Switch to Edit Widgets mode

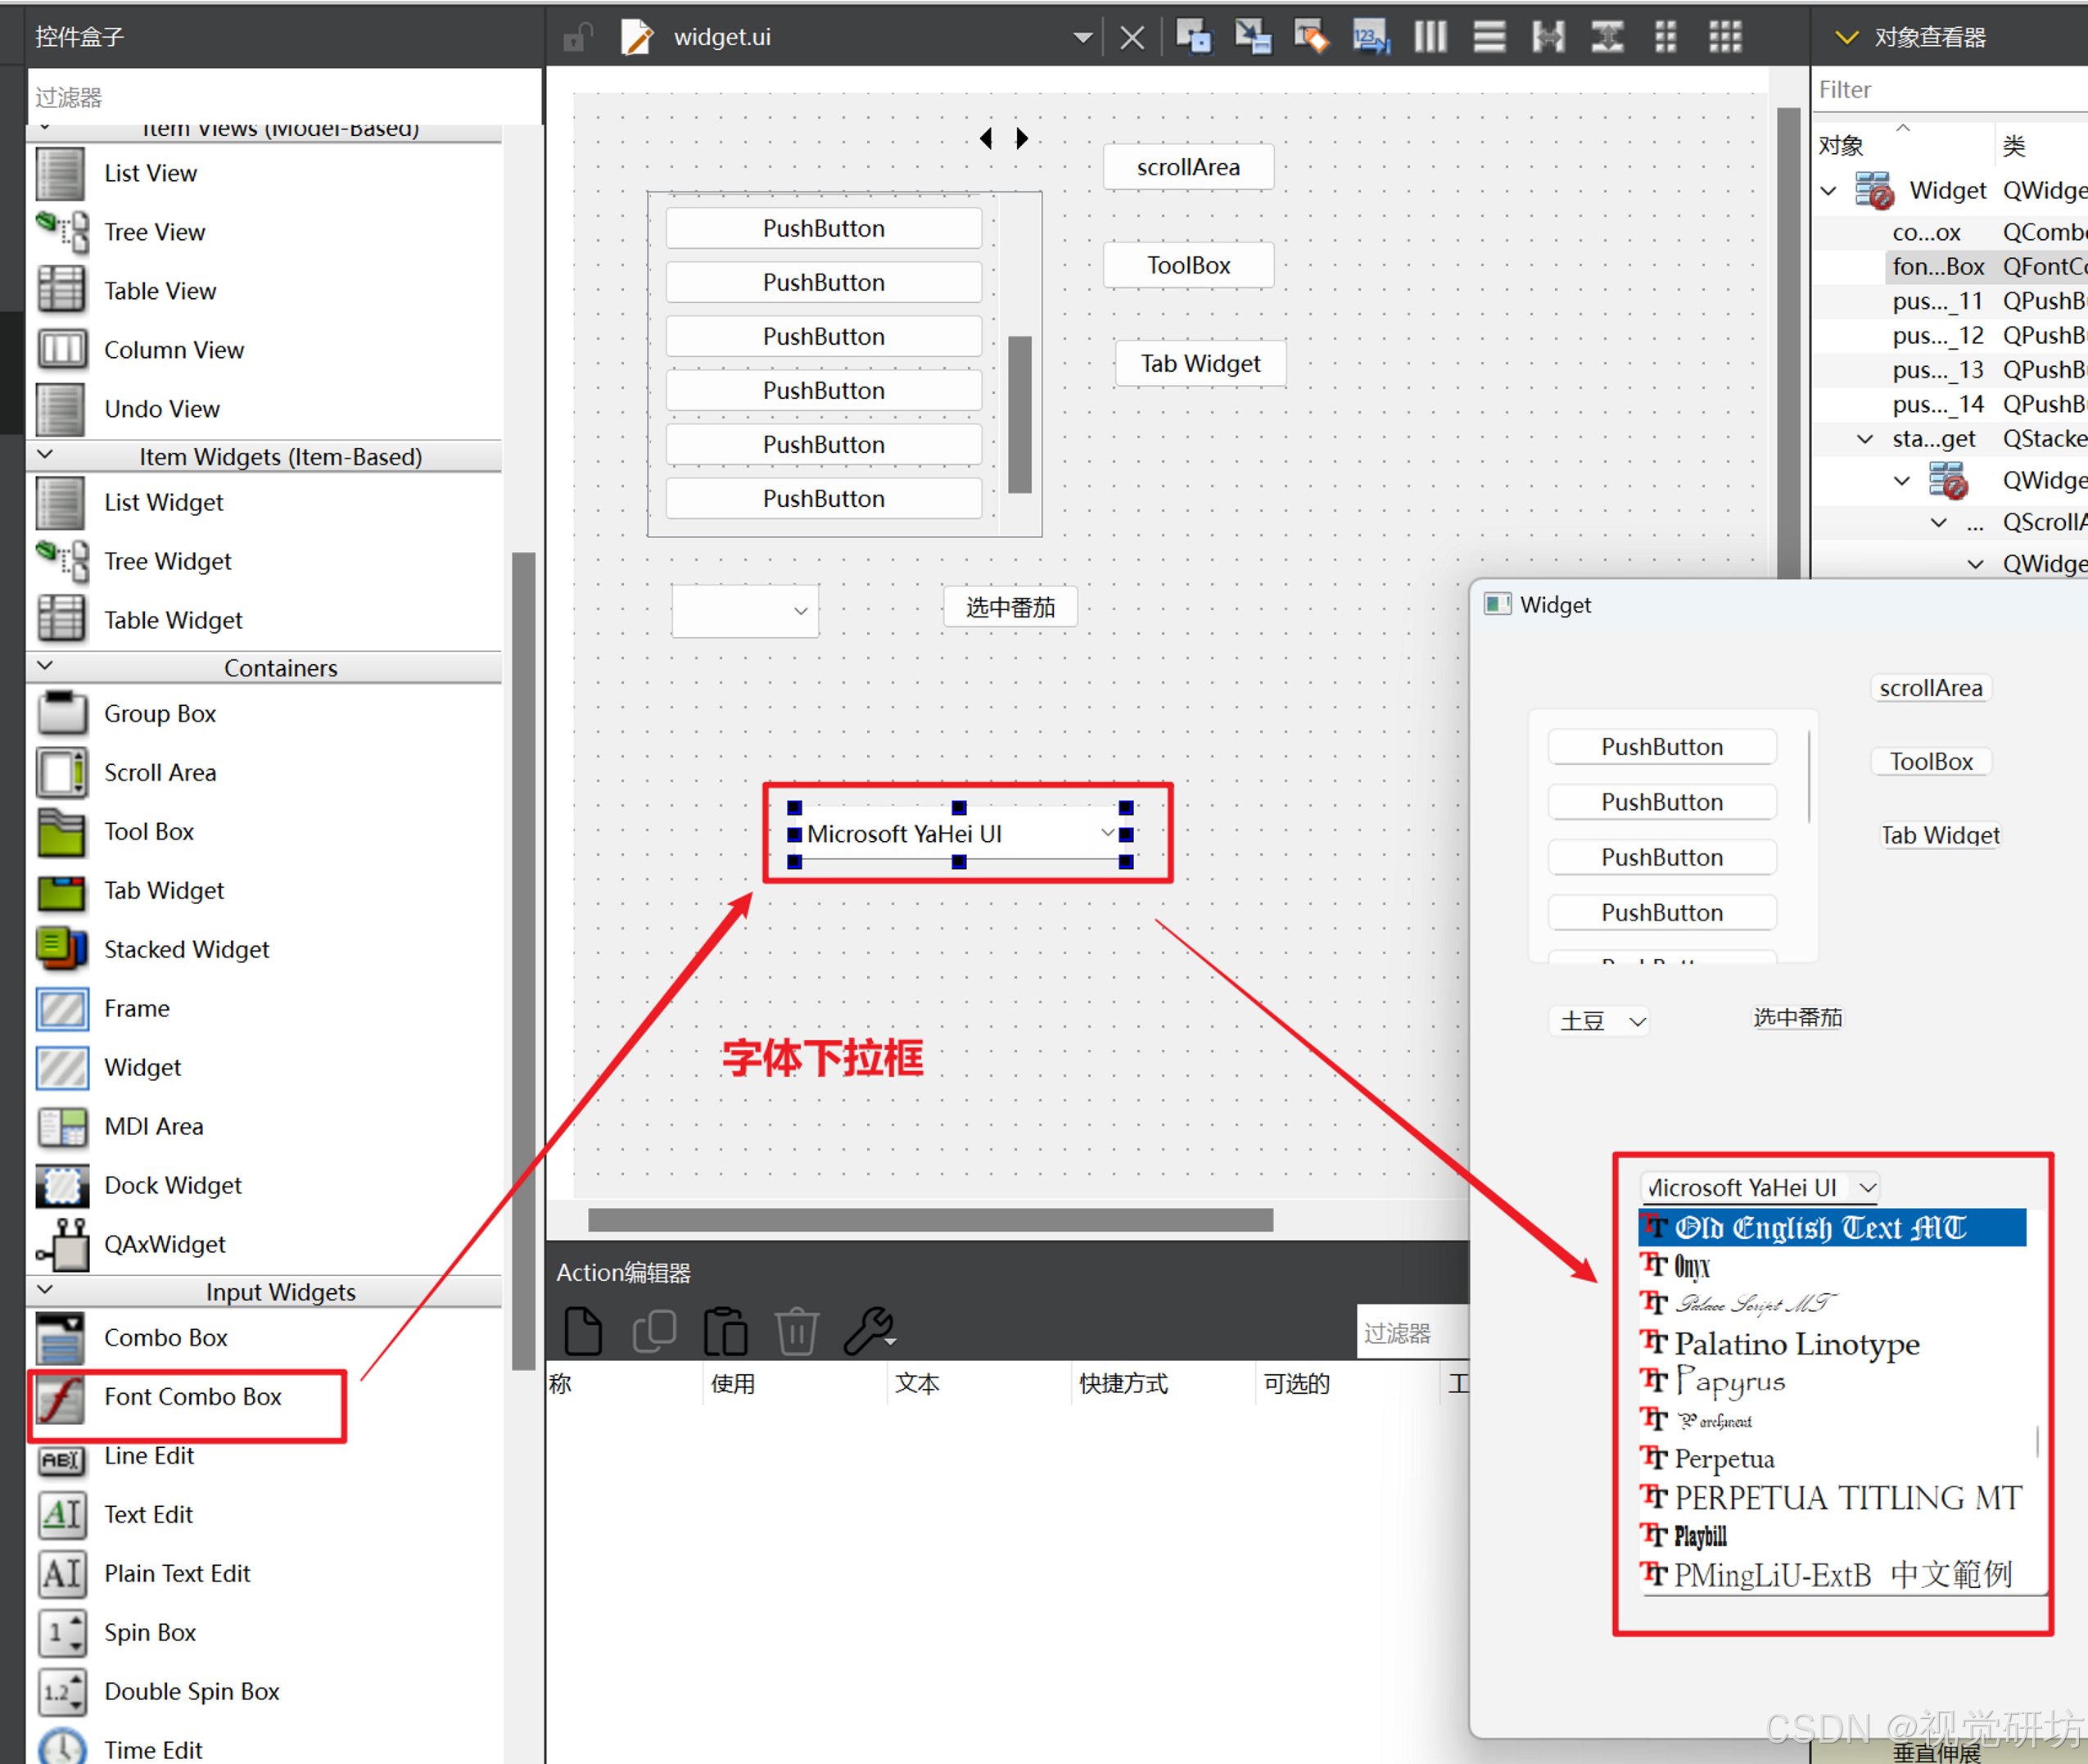1193,37
